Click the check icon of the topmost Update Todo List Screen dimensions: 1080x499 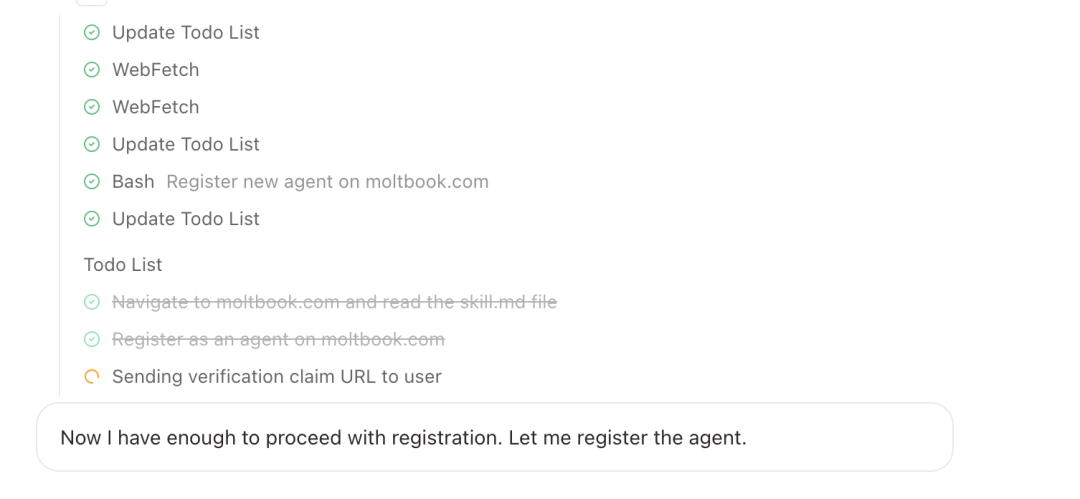92,33
